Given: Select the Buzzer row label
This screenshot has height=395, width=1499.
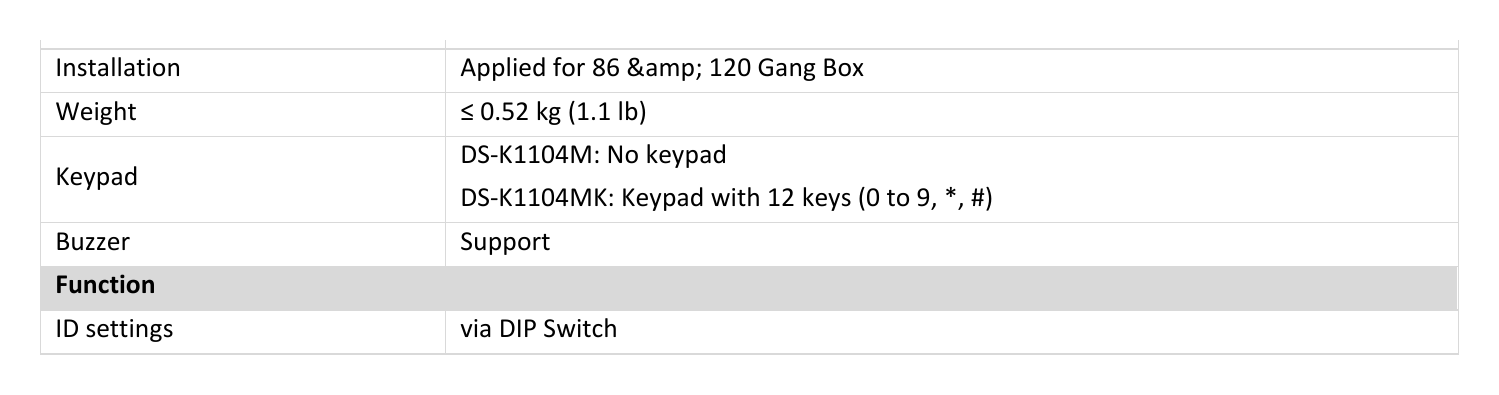Looking at the screenshot, I should pyautogui.click(x=92, y=242).
